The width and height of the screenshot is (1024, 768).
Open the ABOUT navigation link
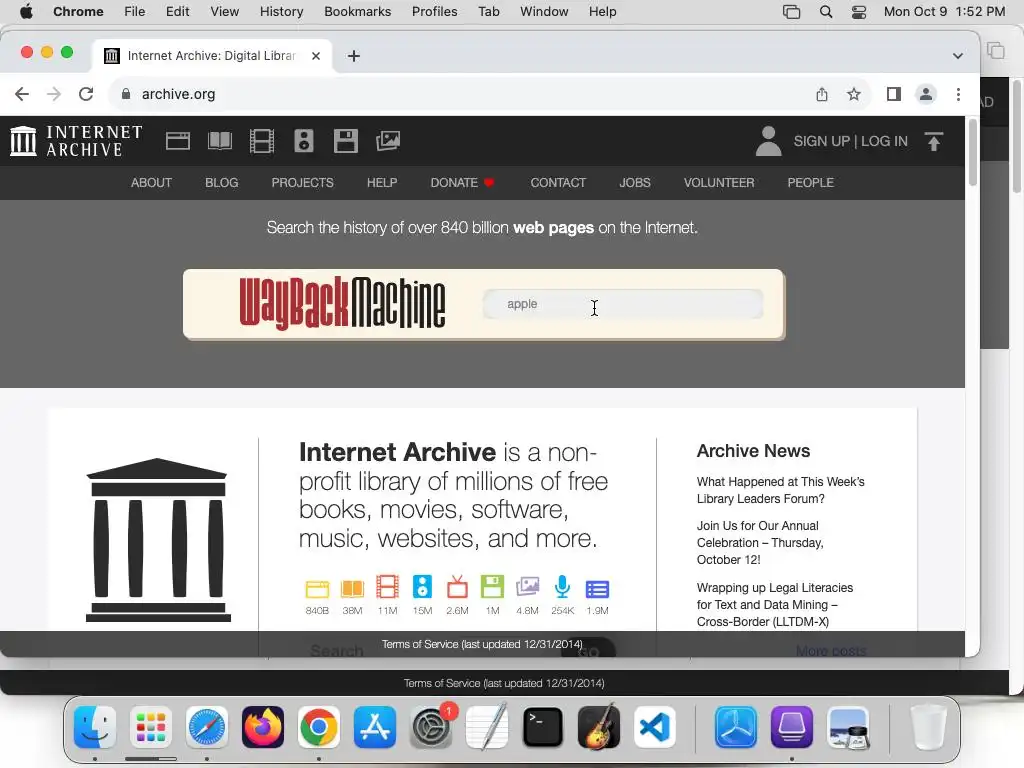(x=152, y=183)
